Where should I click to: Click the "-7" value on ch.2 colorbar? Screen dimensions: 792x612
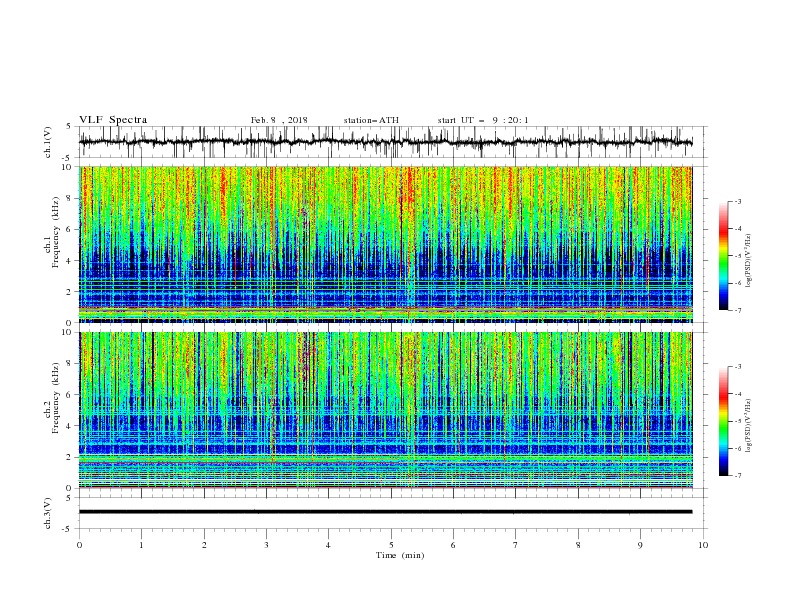tap(737, 475)
